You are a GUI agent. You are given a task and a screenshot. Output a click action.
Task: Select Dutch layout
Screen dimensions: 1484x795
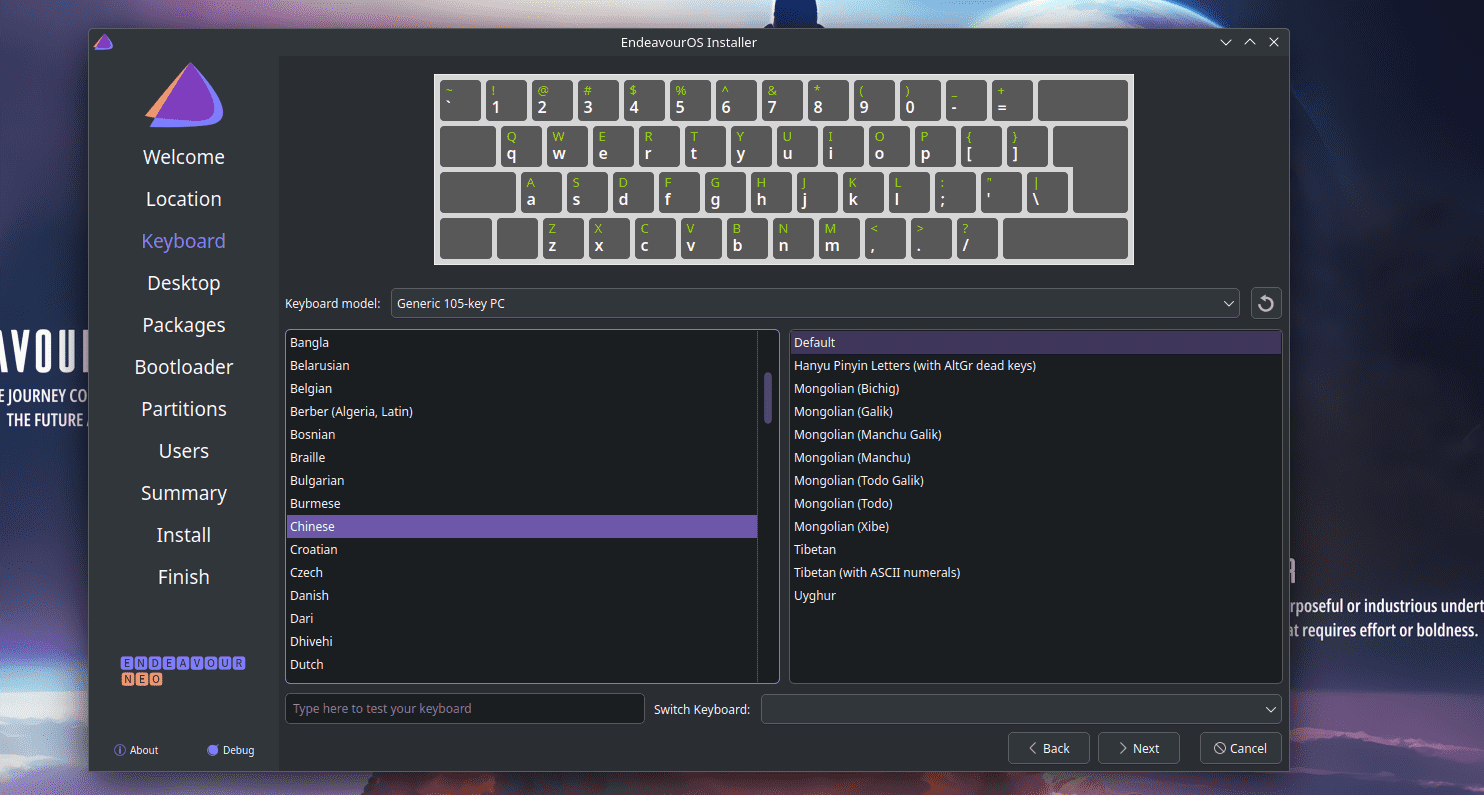(522, 665)
